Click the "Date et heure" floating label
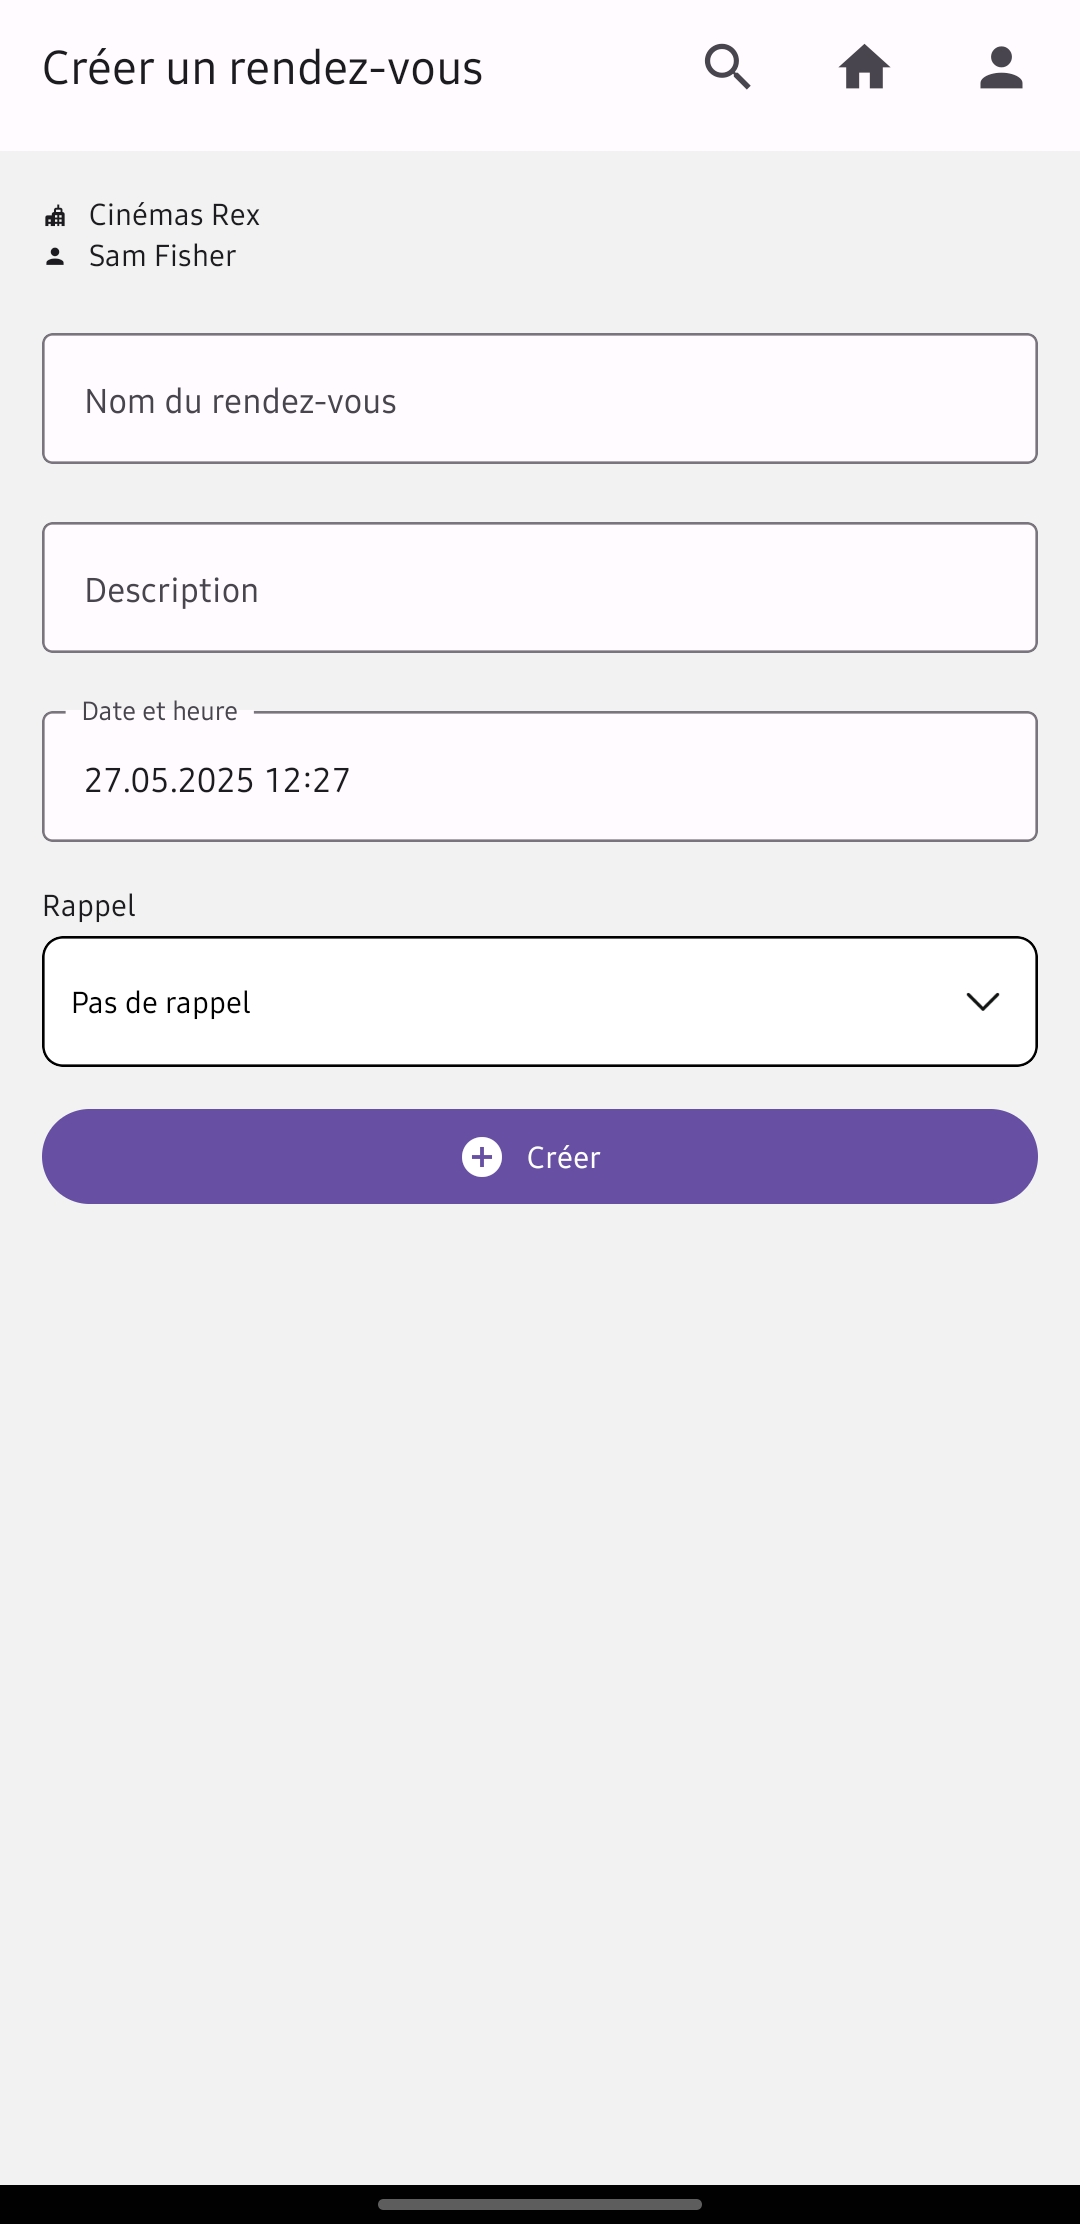 (160, 711)
